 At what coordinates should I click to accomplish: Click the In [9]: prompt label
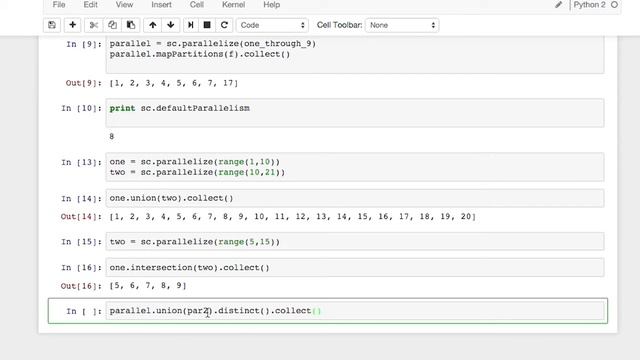(x=84, y=44)
